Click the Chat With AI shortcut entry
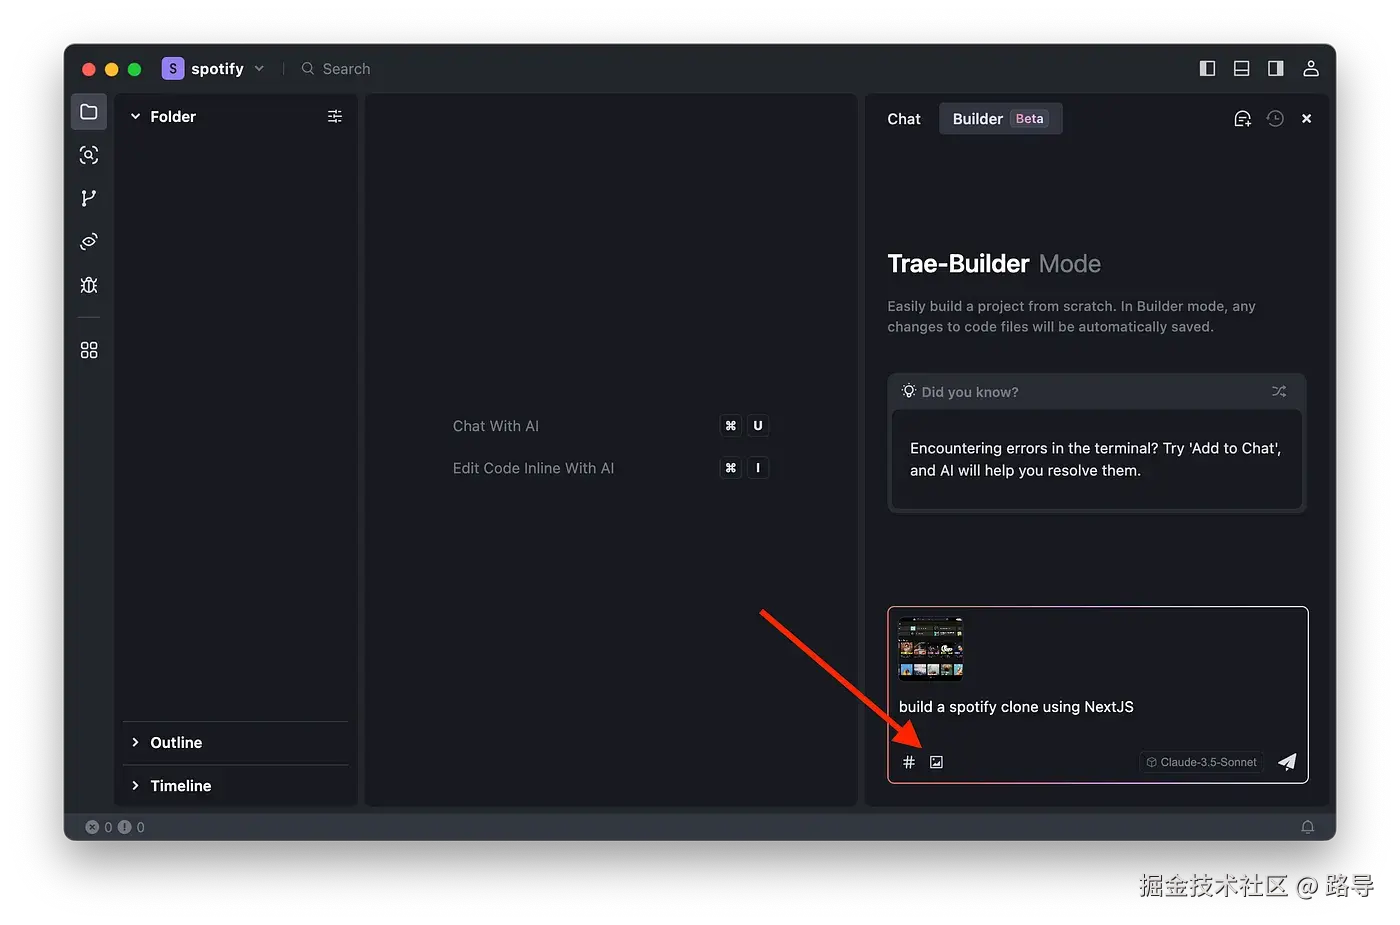1400x925 pixels. (x=610, y=426)
